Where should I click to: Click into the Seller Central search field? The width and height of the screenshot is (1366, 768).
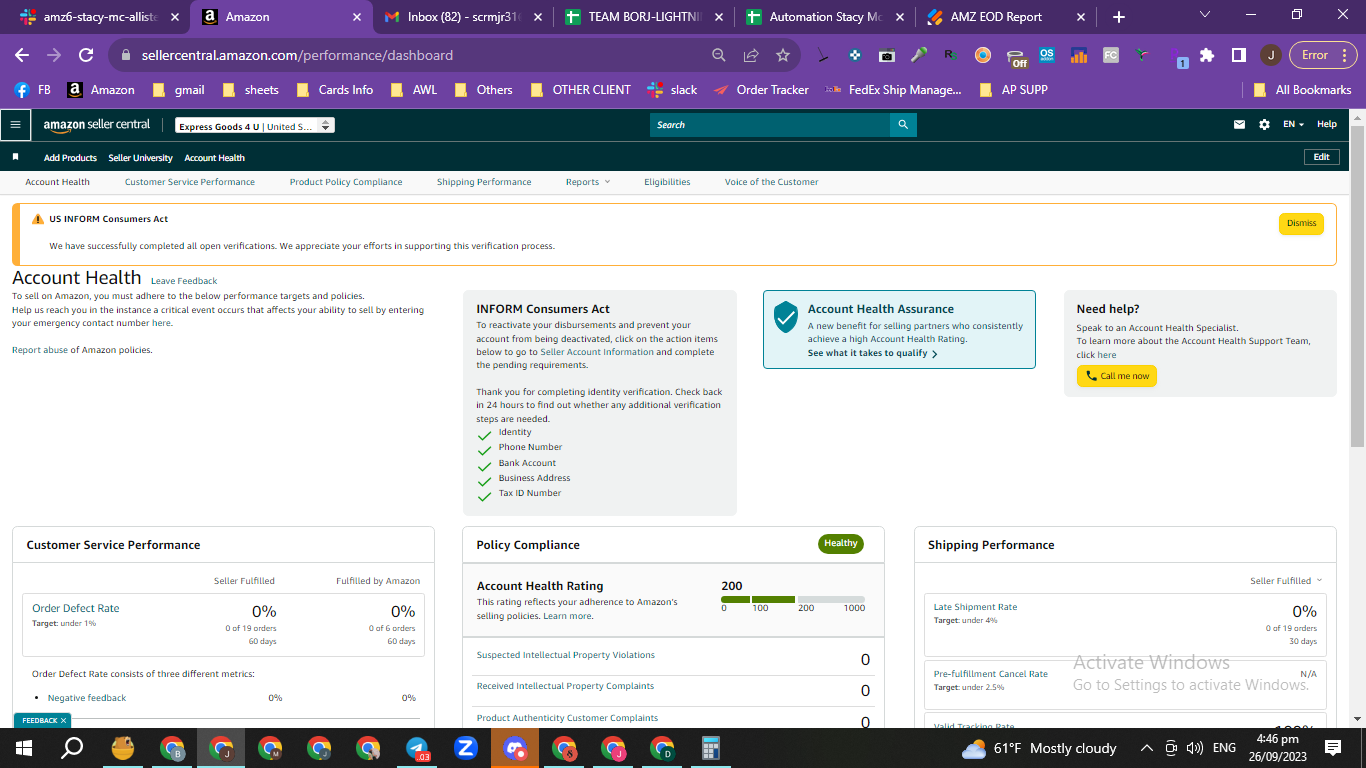point(770,125)
